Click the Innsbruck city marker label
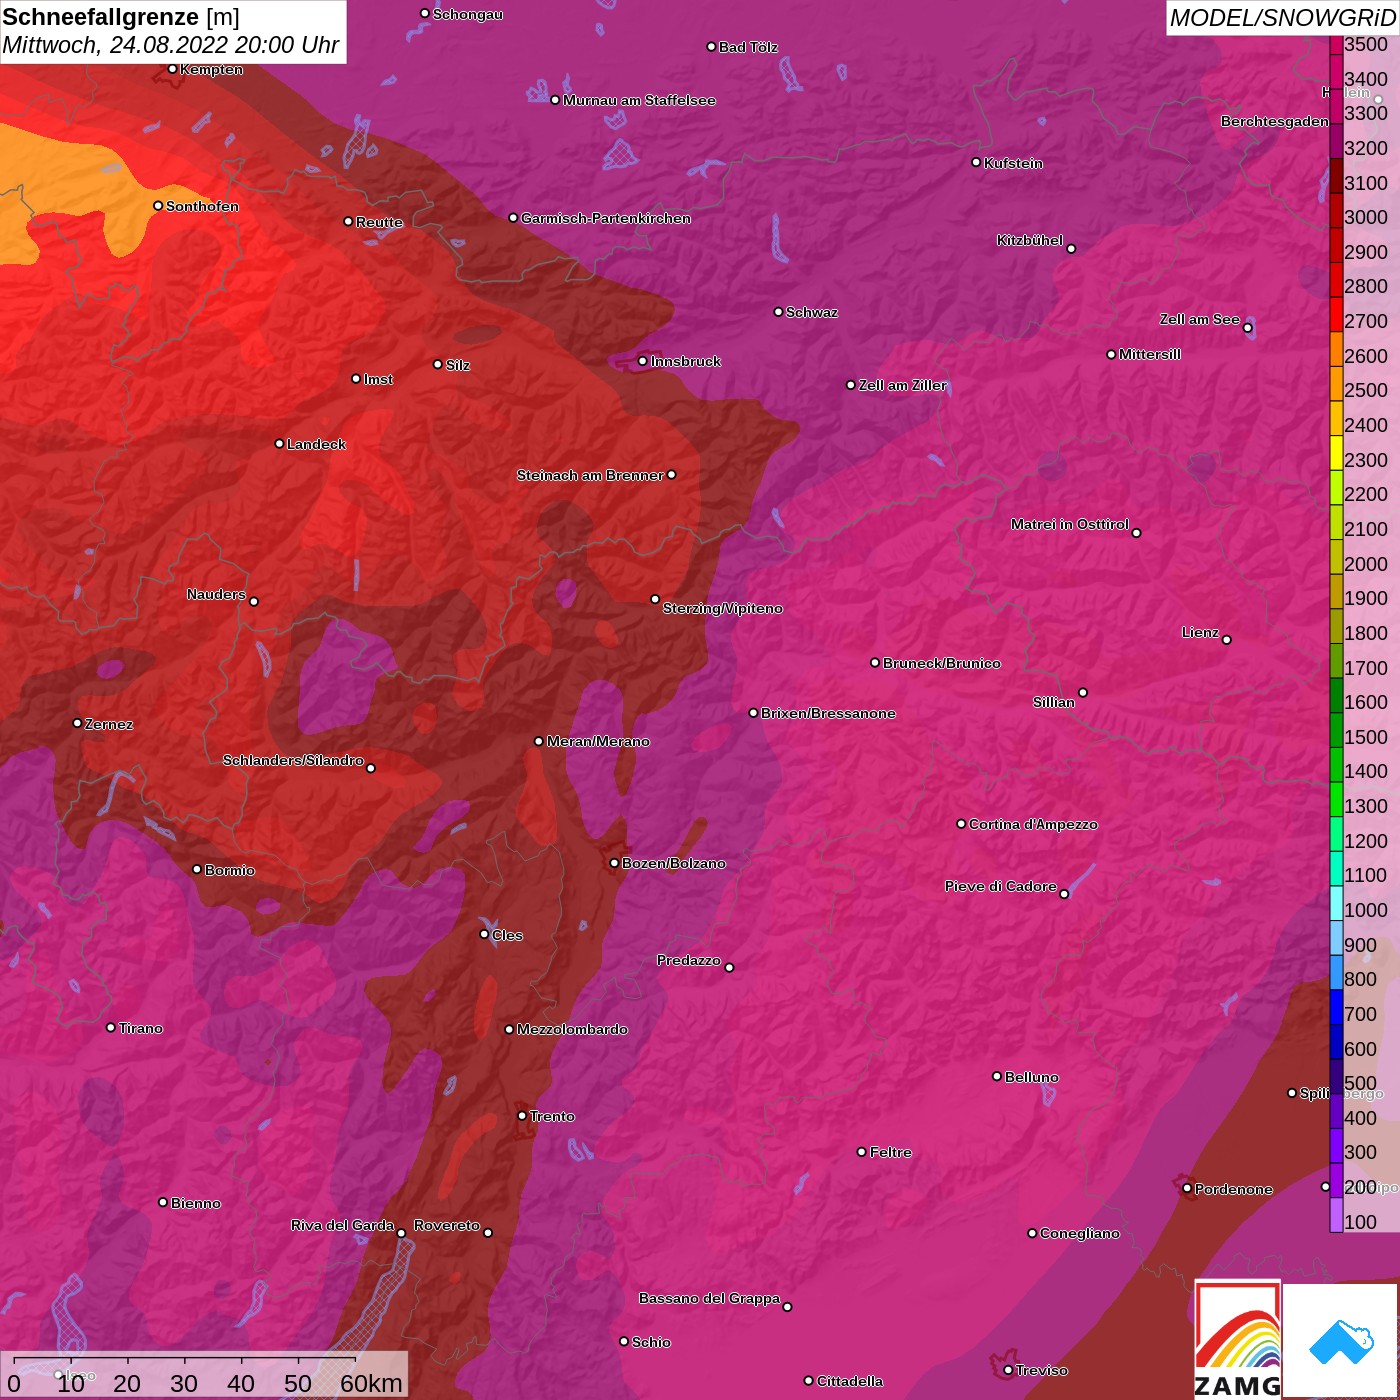This screenshot has height=1400, width=1400. pos(685,361)
